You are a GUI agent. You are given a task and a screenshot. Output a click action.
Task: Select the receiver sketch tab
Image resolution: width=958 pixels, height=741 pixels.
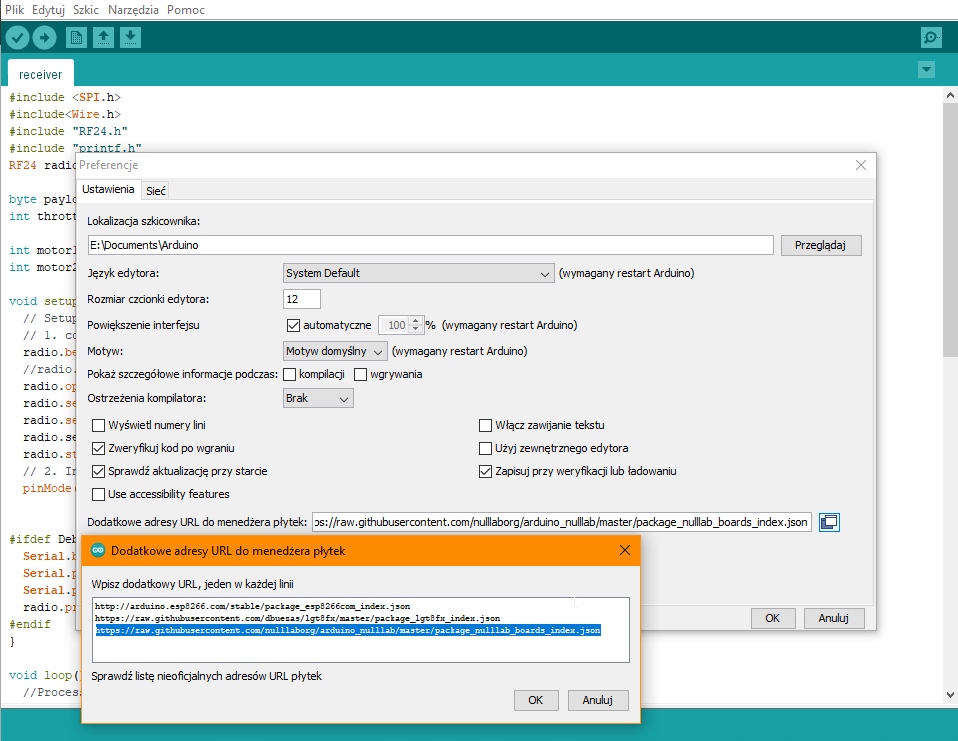40,74
